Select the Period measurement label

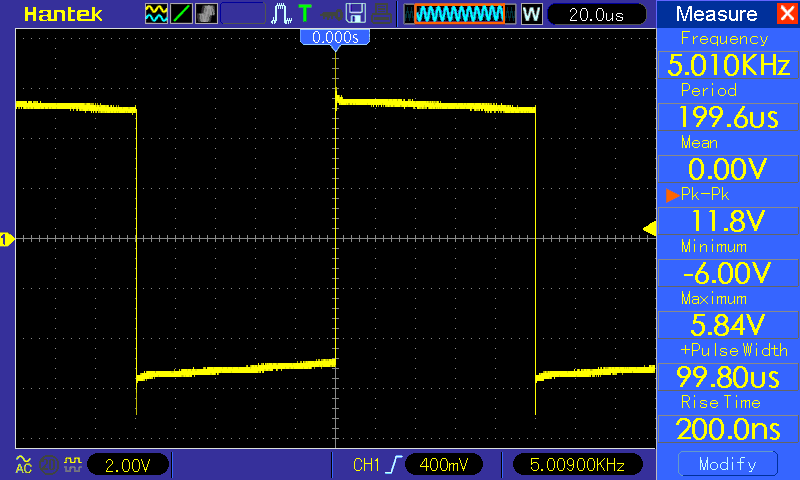click(x=709, y=90)
